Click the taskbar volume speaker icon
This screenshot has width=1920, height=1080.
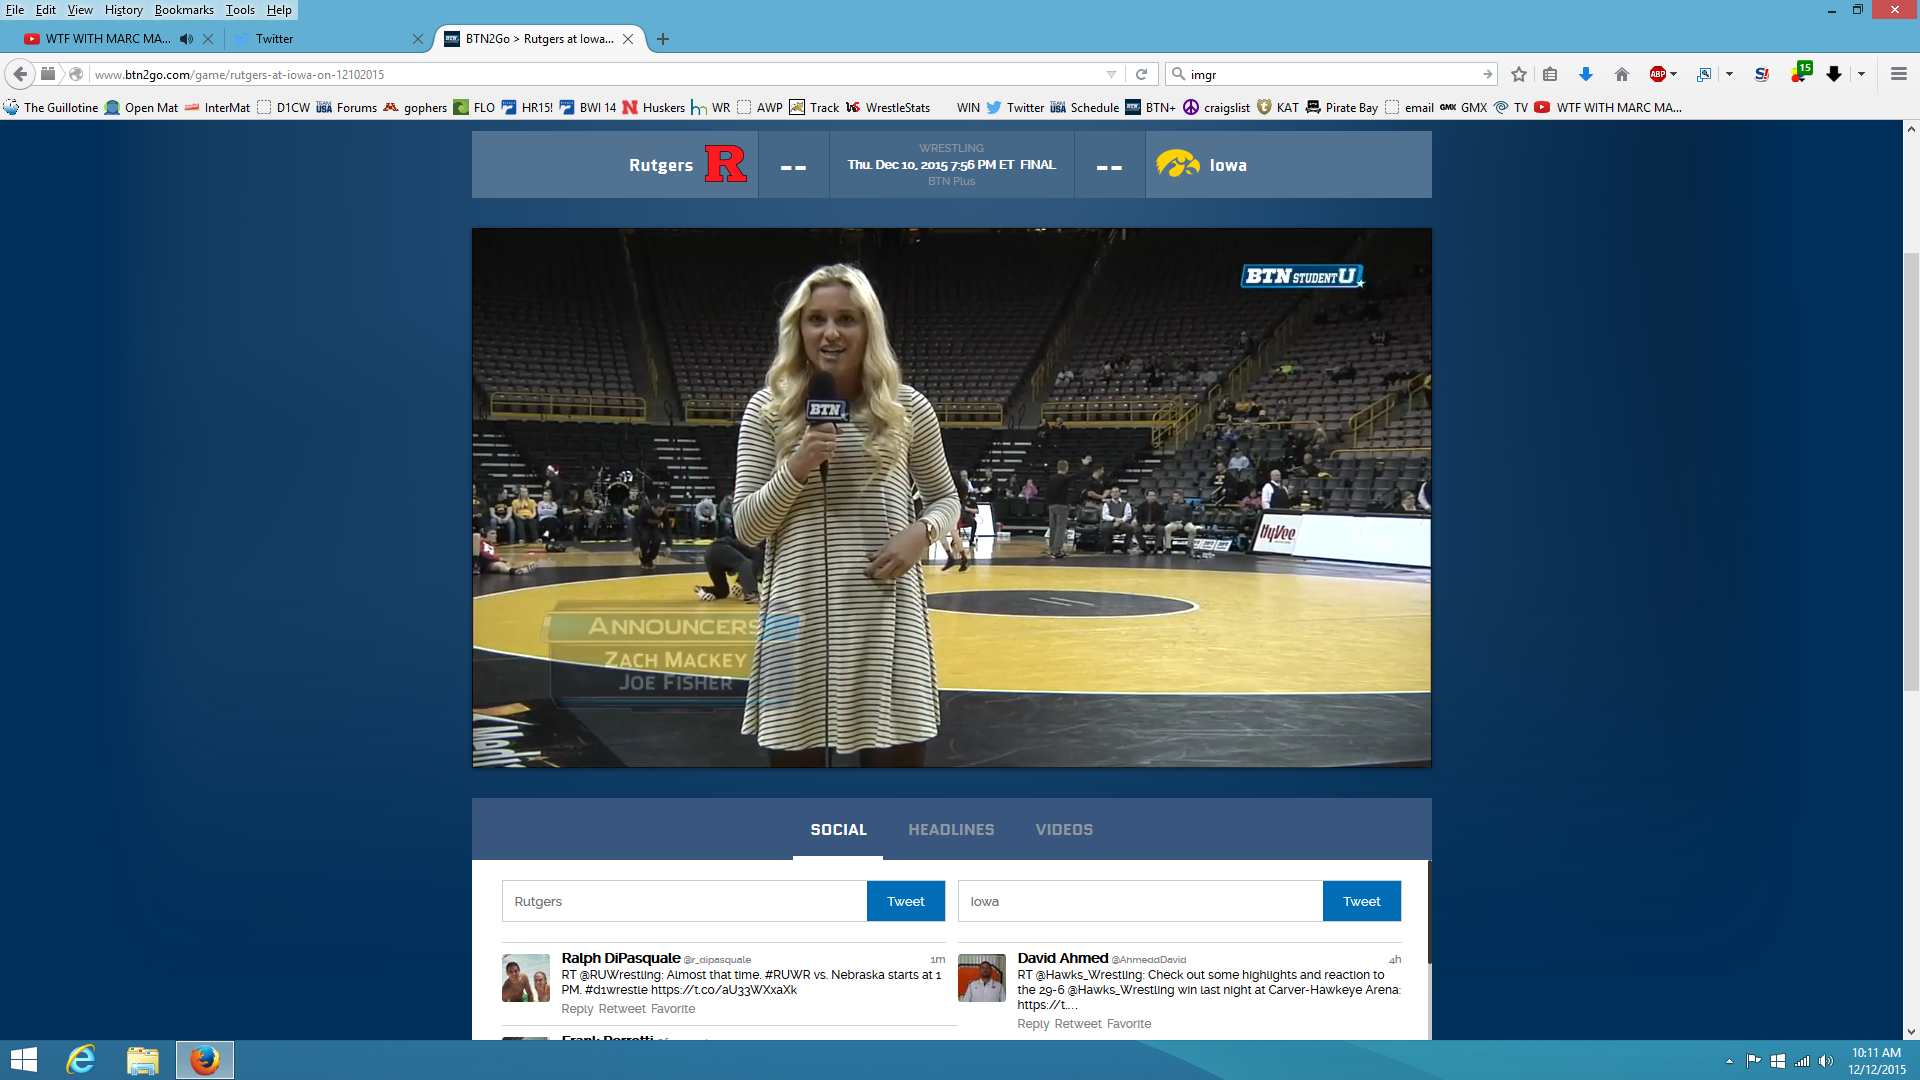tap(1826, 1061)
